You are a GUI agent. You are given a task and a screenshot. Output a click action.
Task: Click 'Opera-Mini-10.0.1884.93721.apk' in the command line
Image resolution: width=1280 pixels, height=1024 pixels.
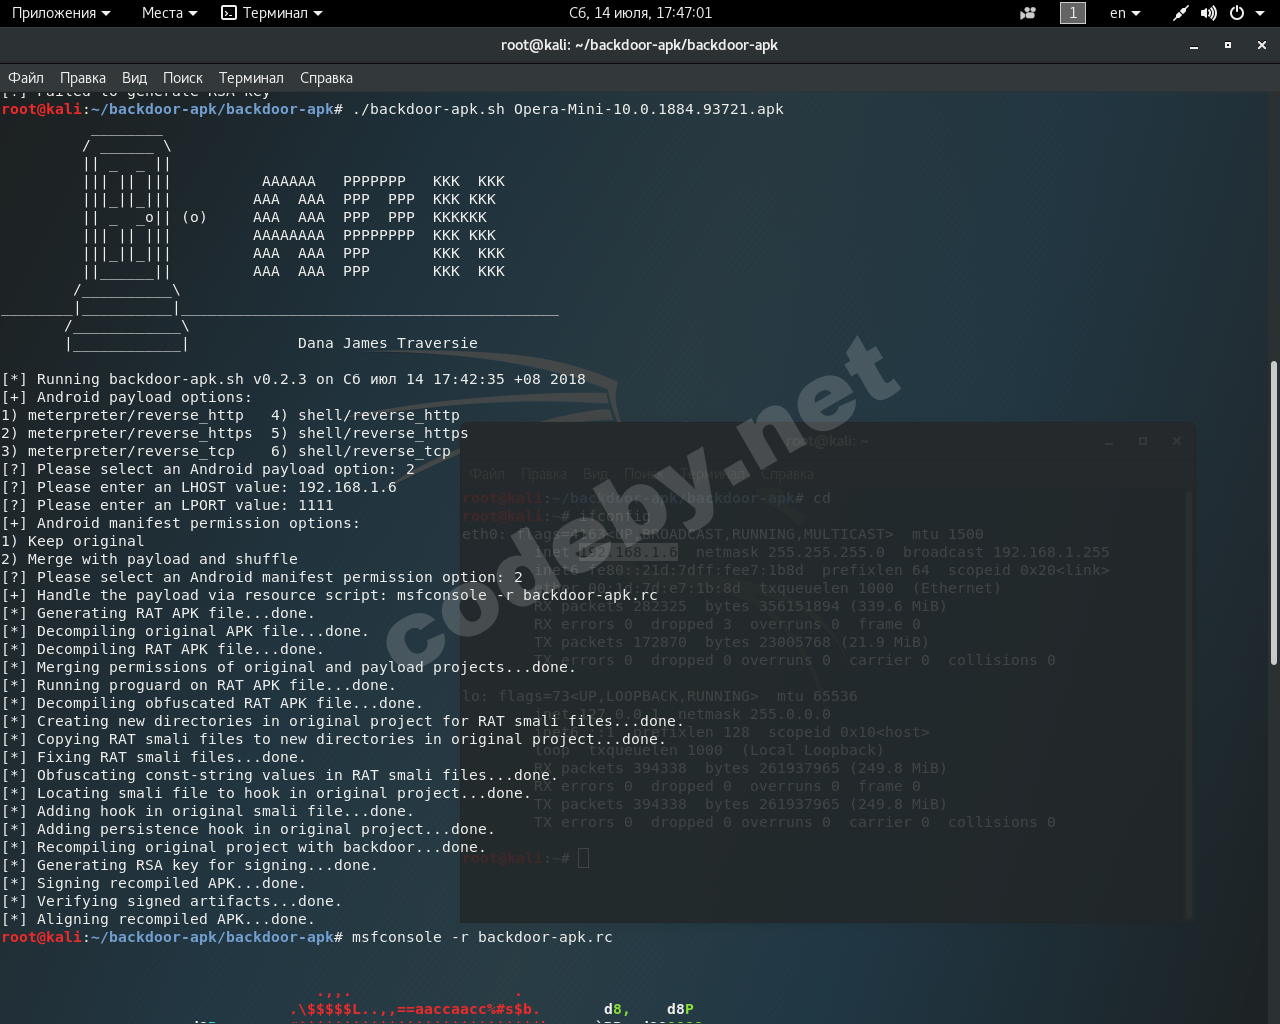(x=649, y=109)
